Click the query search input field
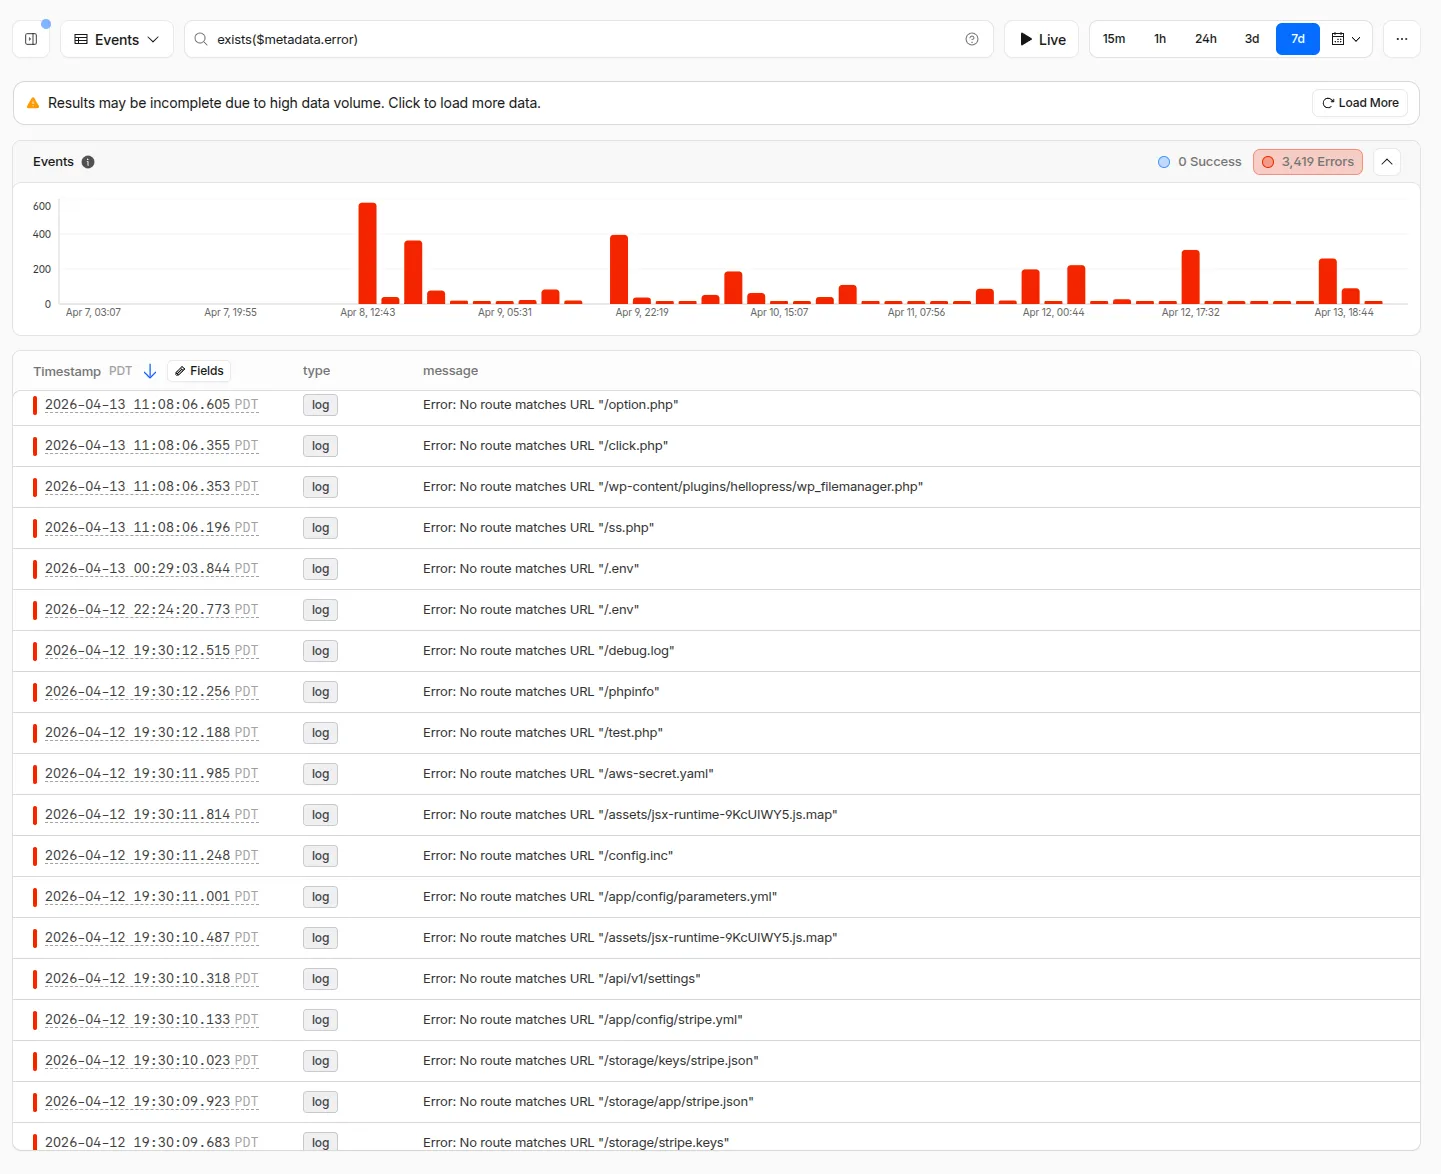The image size is (1441, 1174). point(588,39)
